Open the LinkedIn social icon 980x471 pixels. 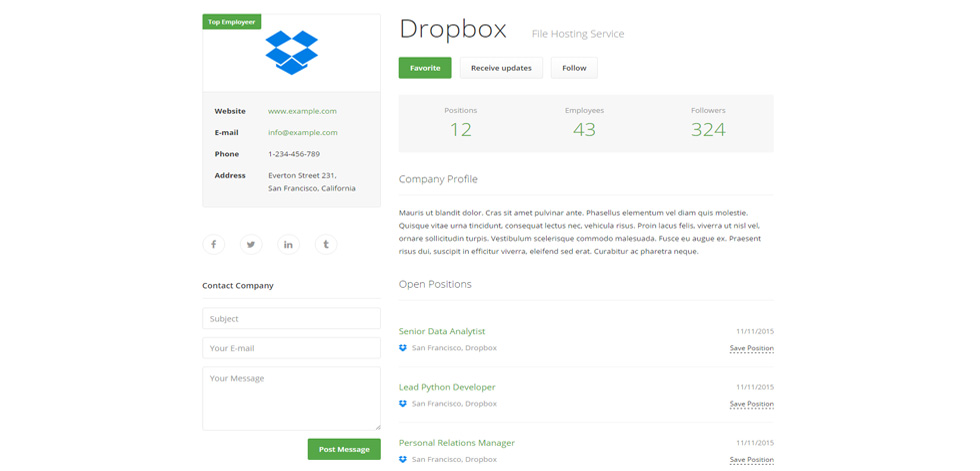(288, 244)
